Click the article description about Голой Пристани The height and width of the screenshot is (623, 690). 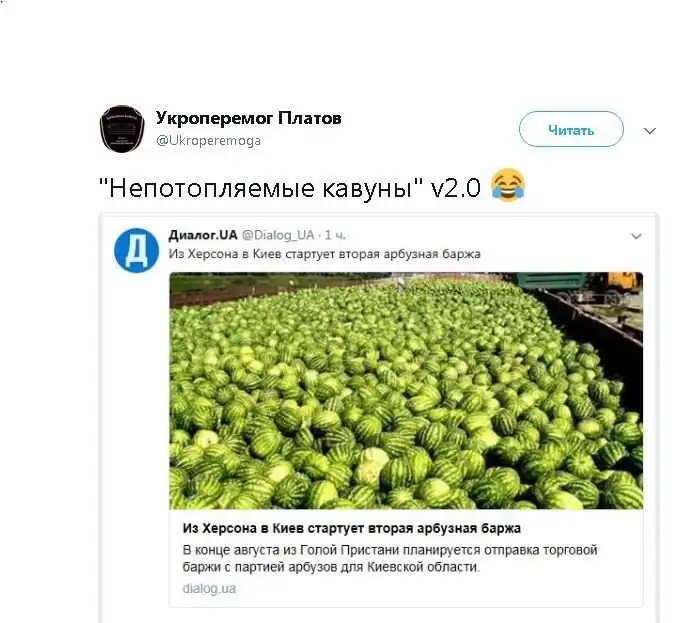coord(390,558)
